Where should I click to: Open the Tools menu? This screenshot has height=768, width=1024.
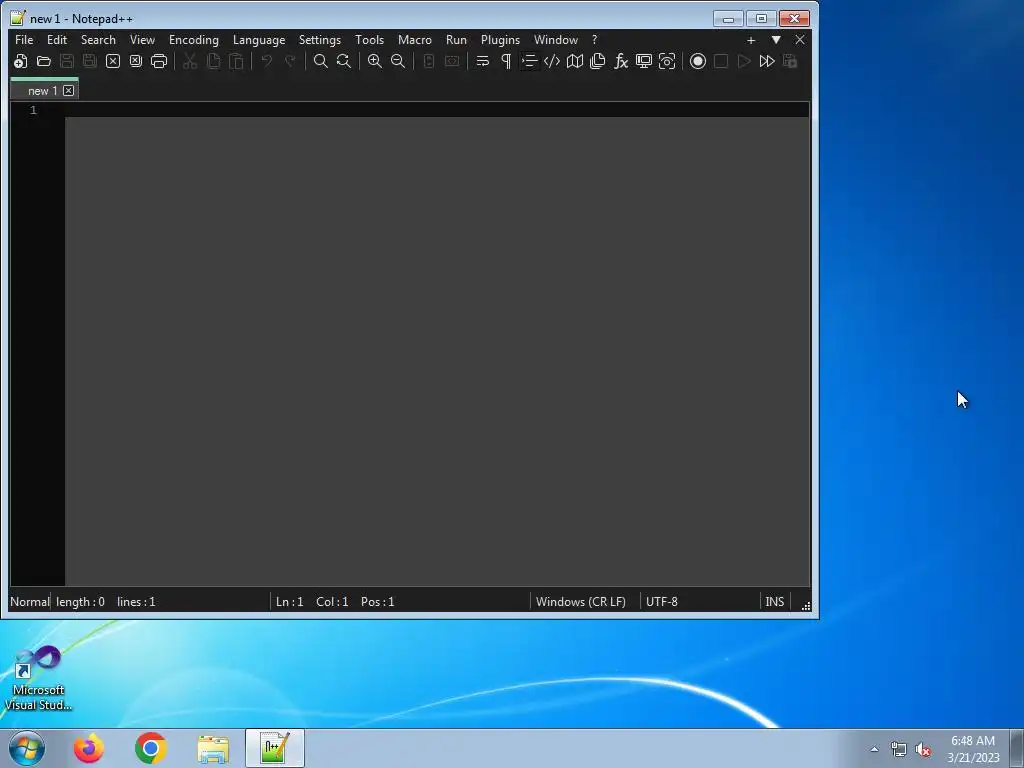coord(370,40)
